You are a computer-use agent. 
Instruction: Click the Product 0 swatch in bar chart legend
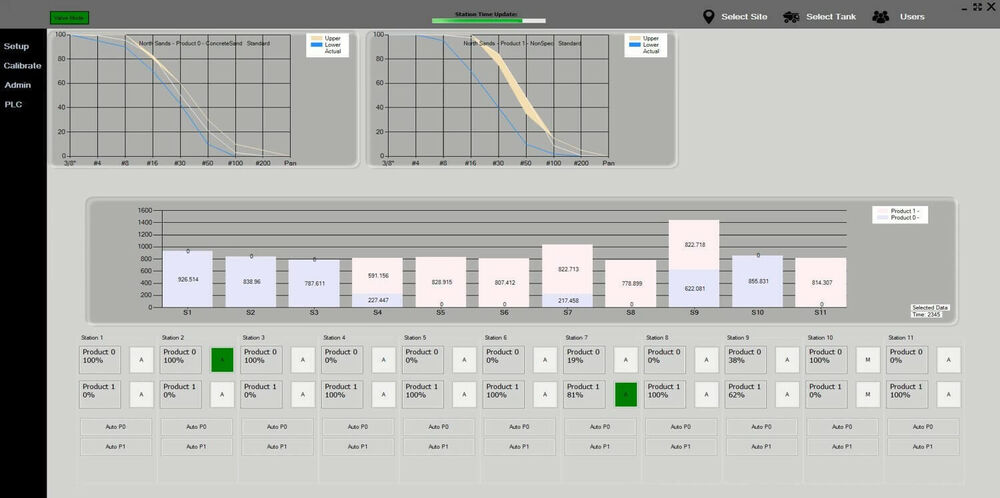(x=882, y=217)
